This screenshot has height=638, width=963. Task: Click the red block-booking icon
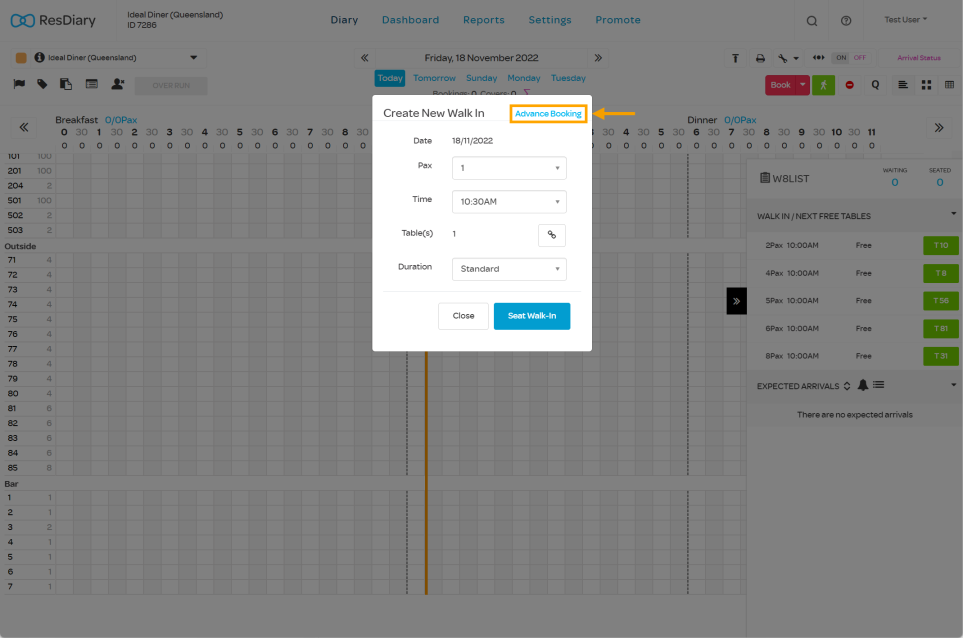(851, 85)
